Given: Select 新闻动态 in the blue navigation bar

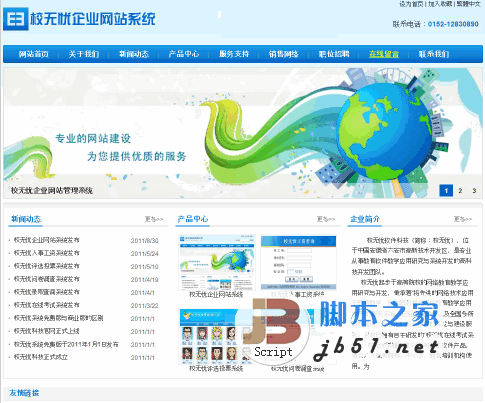Looking at the screenshot, I should pyautogui.click(x=134, y=54).
